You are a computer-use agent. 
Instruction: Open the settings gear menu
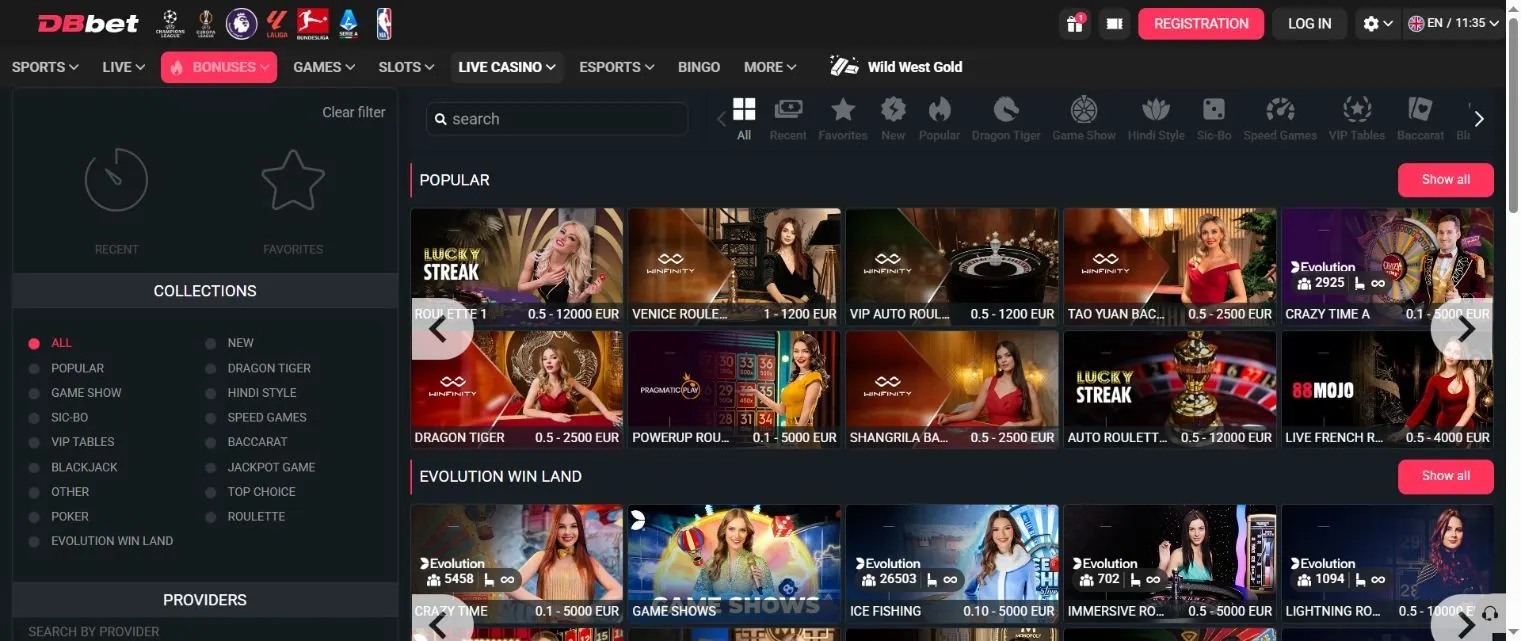tap(1378, 24)
